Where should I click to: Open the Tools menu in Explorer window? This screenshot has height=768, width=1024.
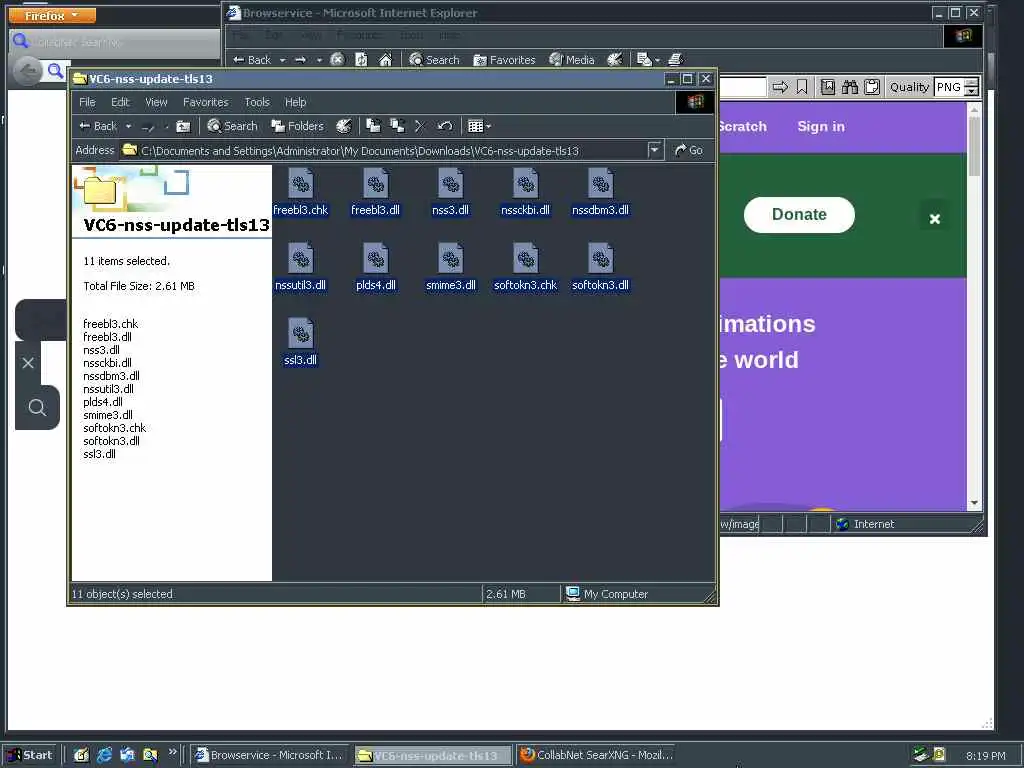(x=257, y=102)
